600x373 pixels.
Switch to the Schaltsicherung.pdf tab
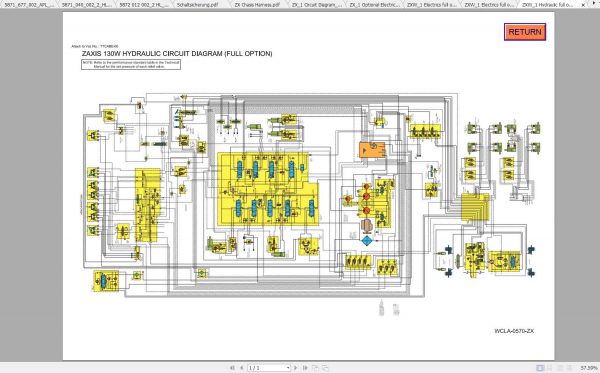(197, 5)
